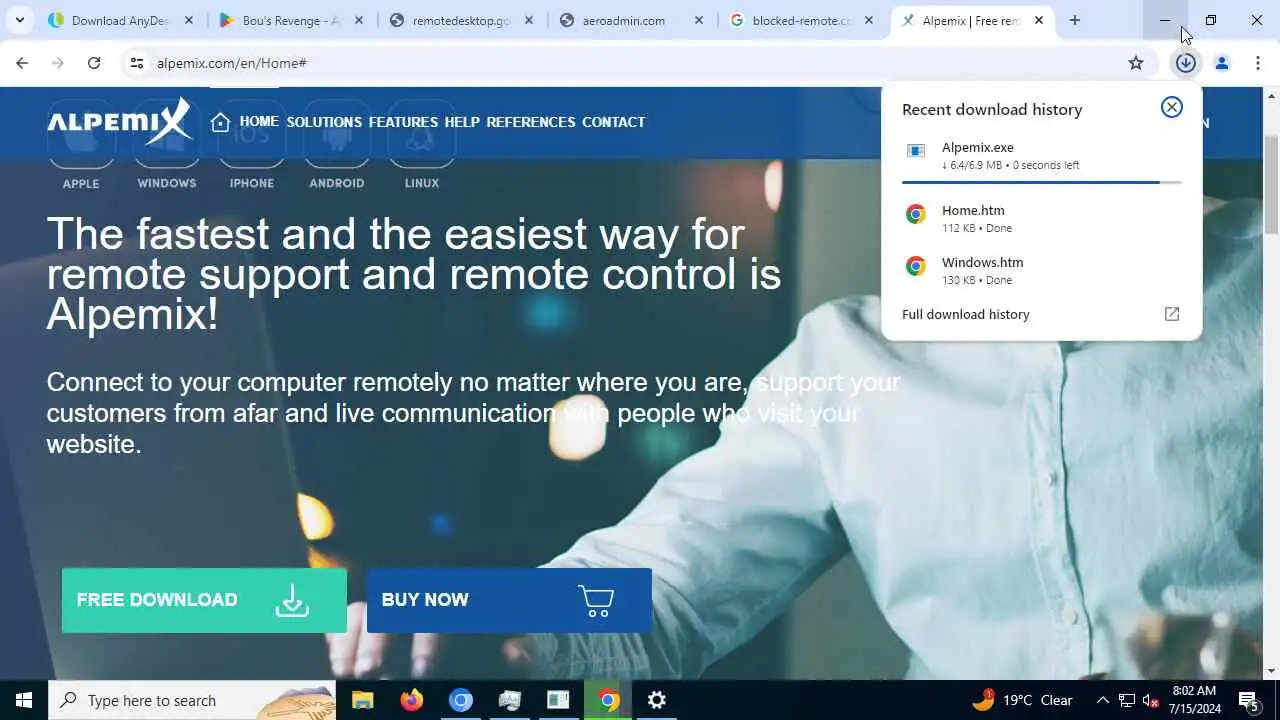1280x720 pixels.
Task: Click Full download history link
Action: click(x=966, y=314)
